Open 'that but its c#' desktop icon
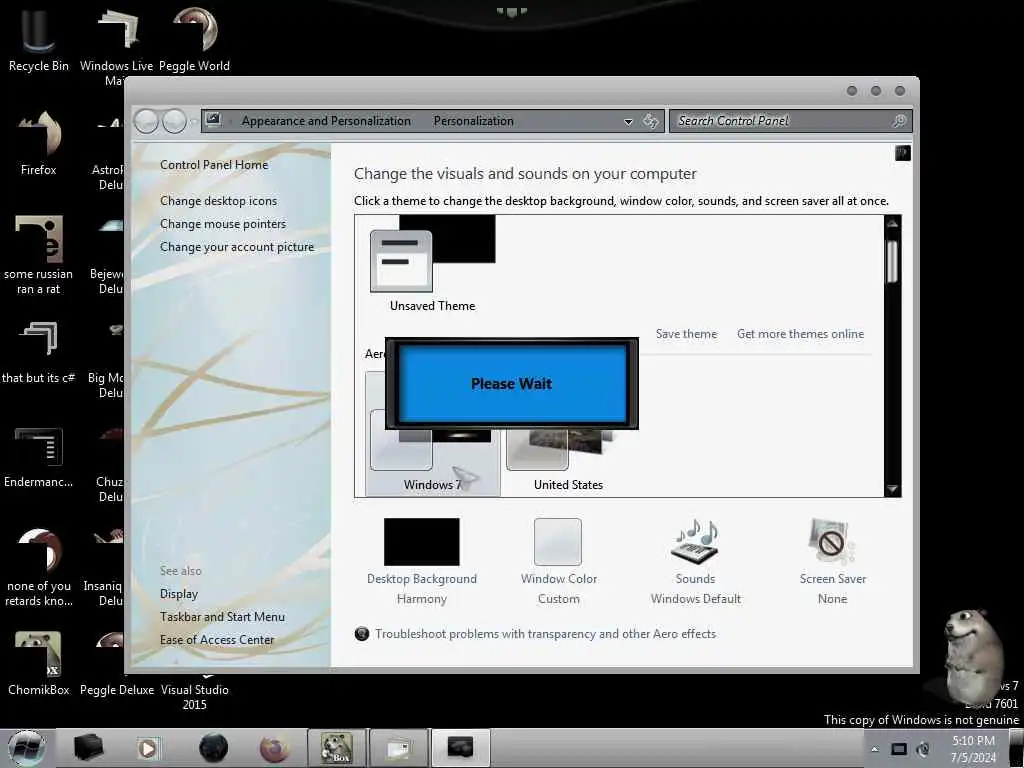 [x=38, y=353]
